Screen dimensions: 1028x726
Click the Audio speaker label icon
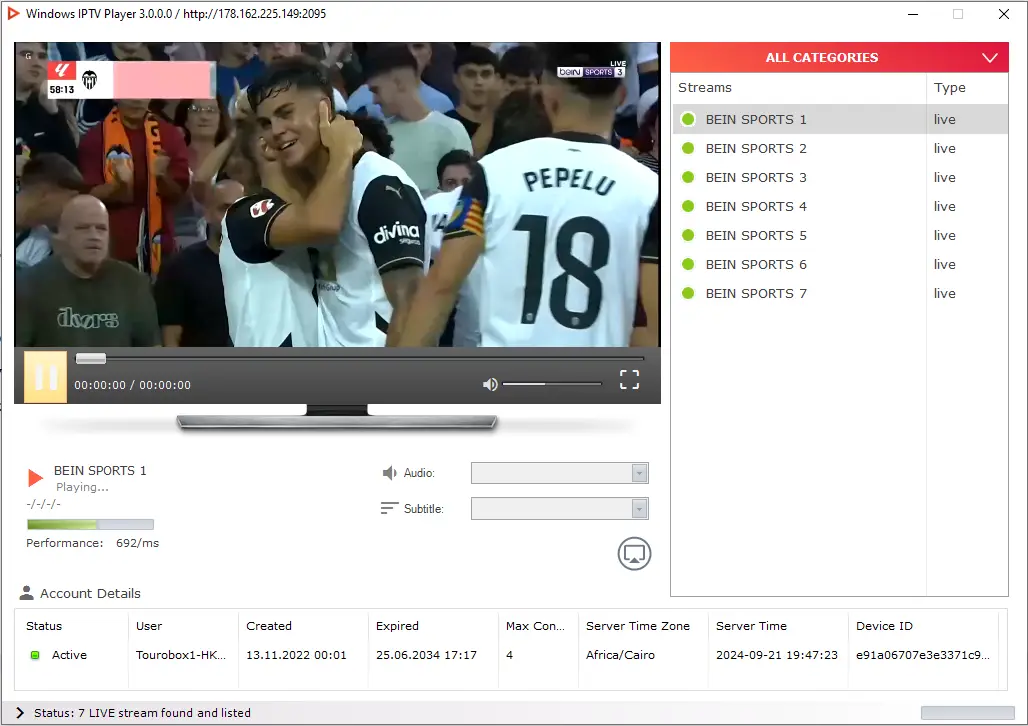click(x=389, y=473)
